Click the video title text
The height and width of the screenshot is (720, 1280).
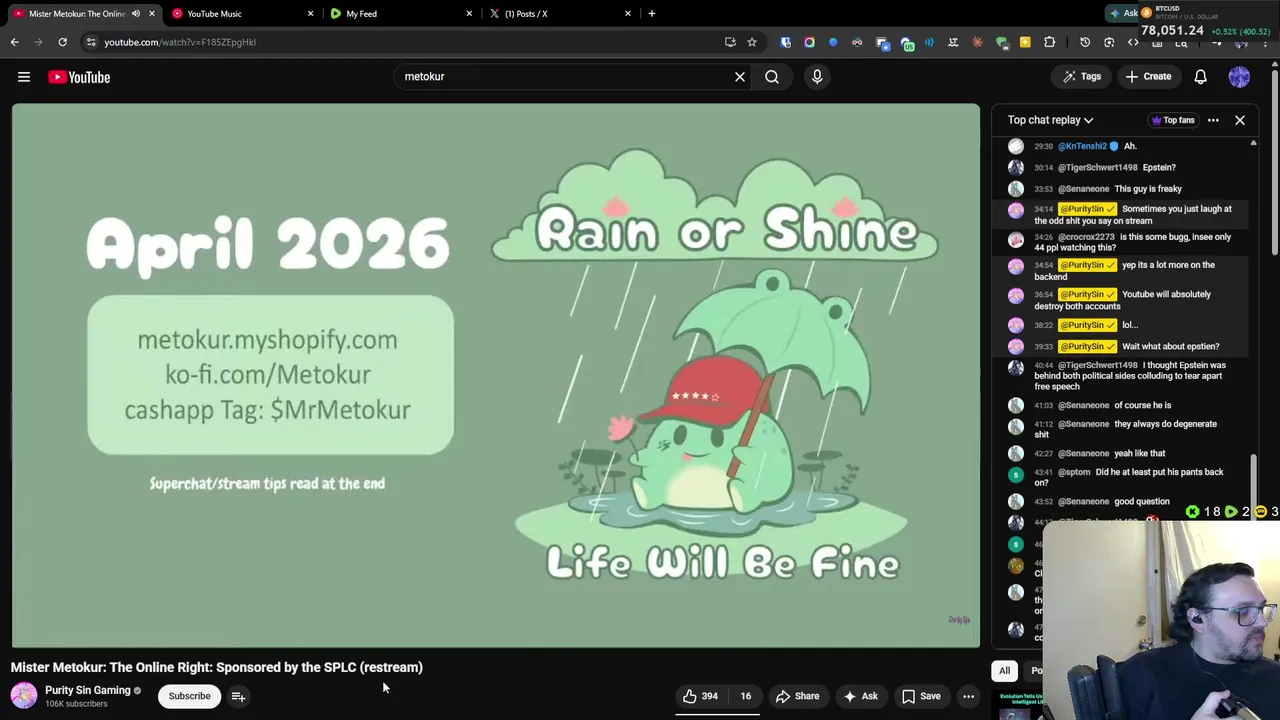click(x=217, y=667)
